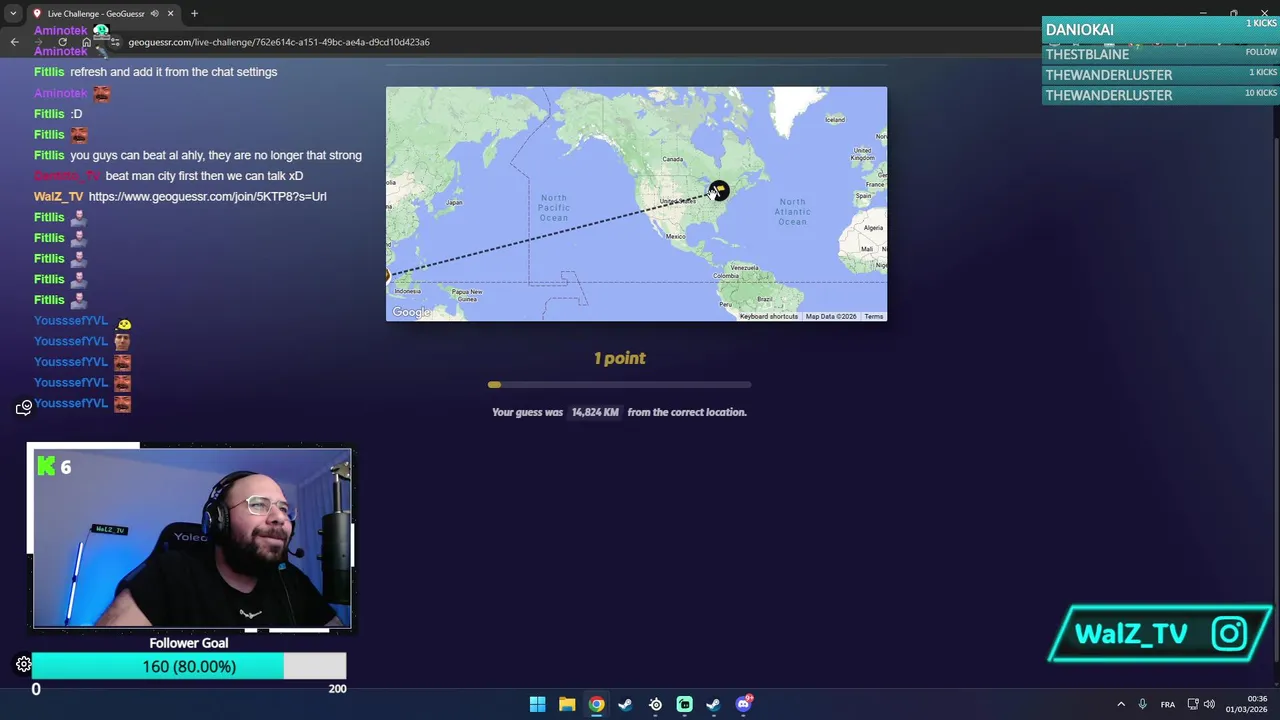Open the Windows Start menu
Screen dimensions: 1280x720
click(537, 704)
